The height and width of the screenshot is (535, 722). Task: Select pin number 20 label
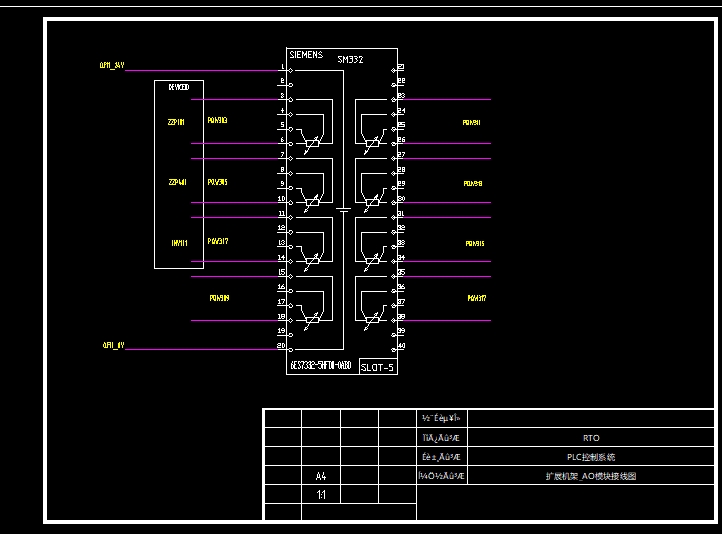[281, 346]
